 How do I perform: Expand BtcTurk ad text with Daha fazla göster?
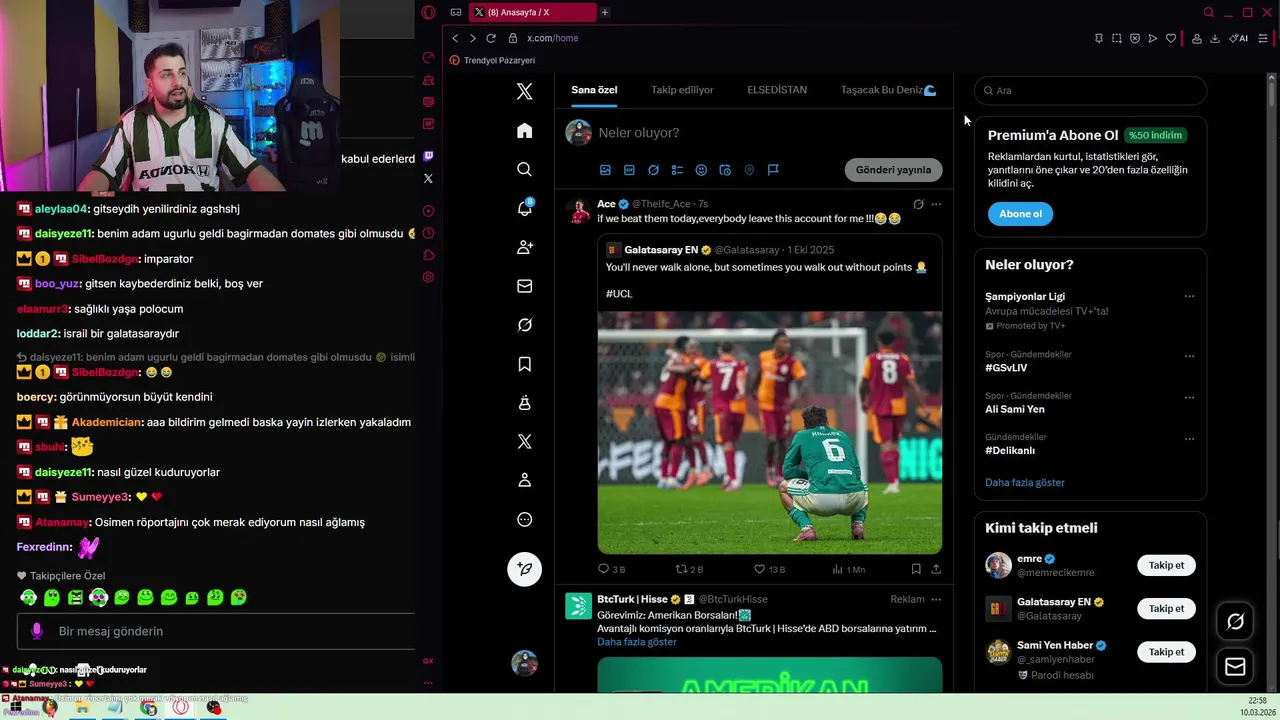(x=637, y=642)
